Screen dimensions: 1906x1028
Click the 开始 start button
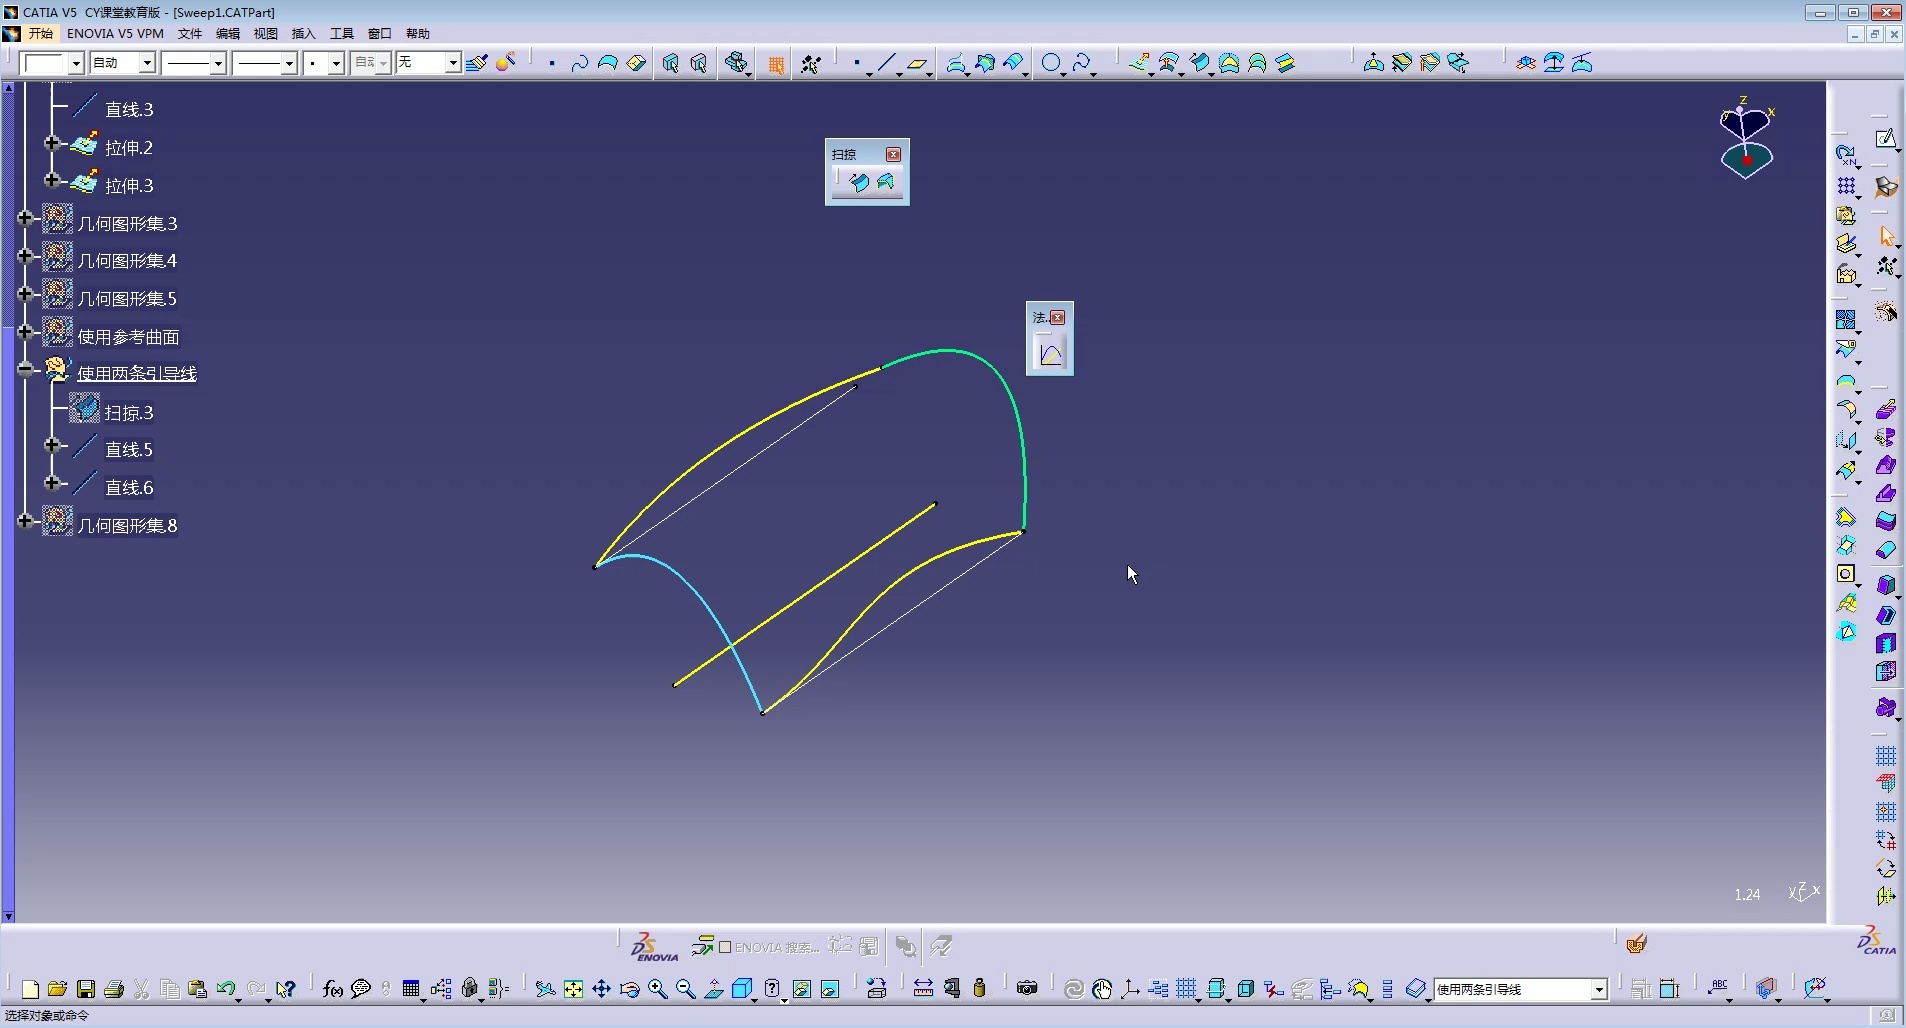40,33
